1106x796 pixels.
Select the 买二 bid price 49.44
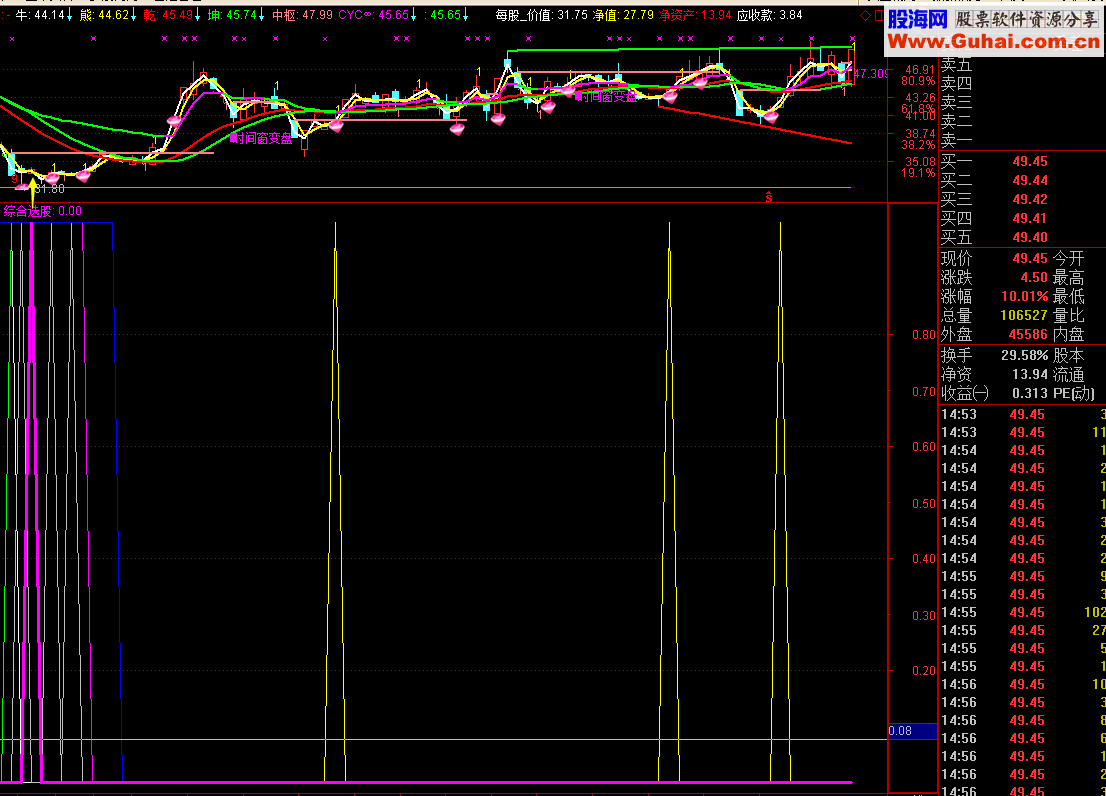pyautogui.click(x=1030, y=180)
